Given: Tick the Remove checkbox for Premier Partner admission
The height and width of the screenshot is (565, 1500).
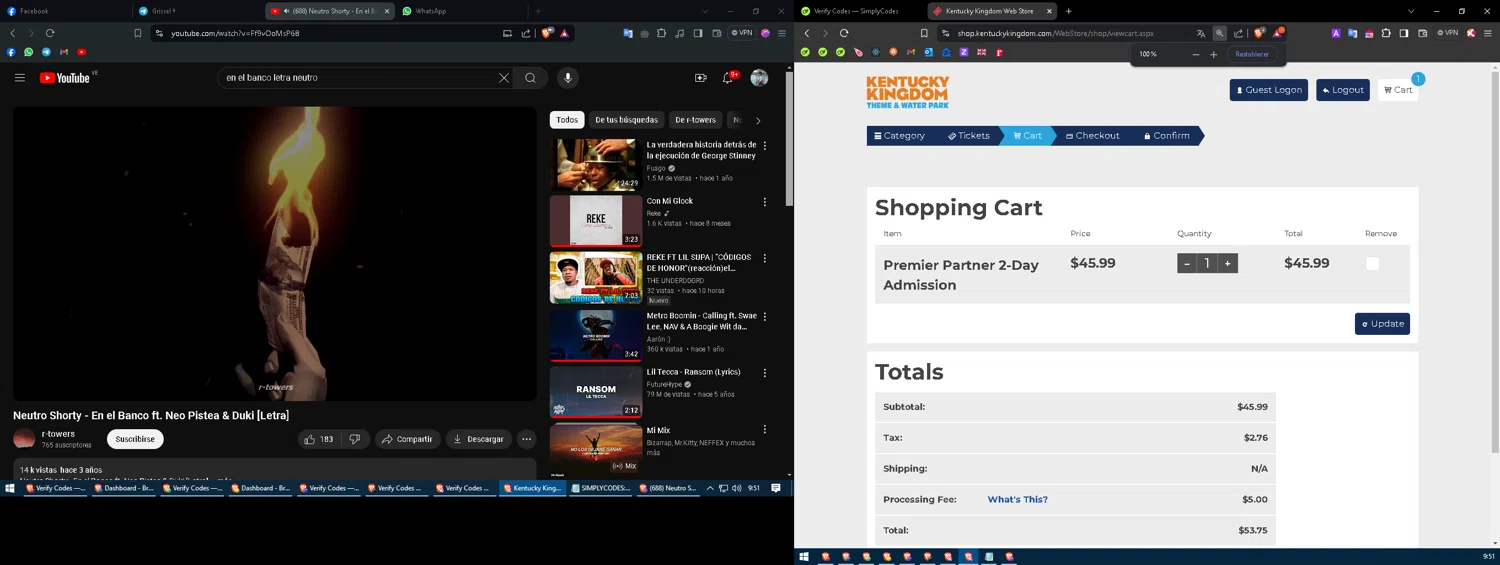Looking at the screenshot, I should pyautogui.click(x=1372, y=264).
